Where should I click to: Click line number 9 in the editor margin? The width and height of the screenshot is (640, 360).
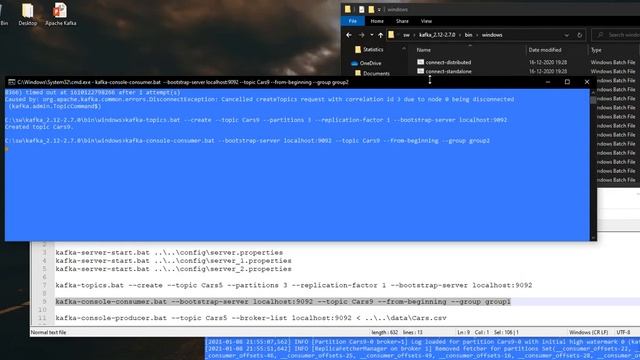coord(44,302)
